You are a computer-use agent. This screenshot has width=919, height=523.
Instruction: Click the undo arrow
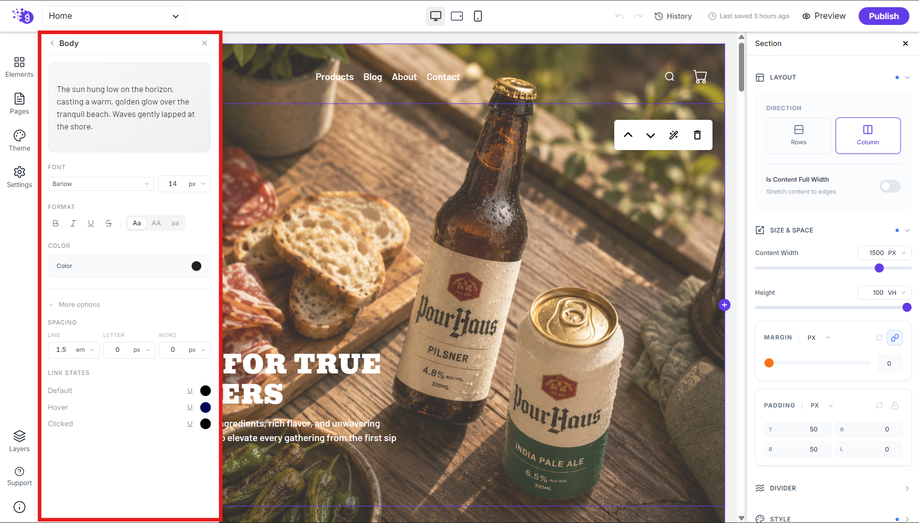pos(619,16)
